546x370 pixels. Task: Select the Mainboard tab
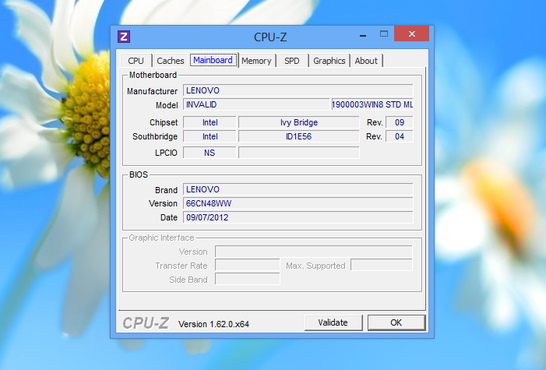pos(213,60)
